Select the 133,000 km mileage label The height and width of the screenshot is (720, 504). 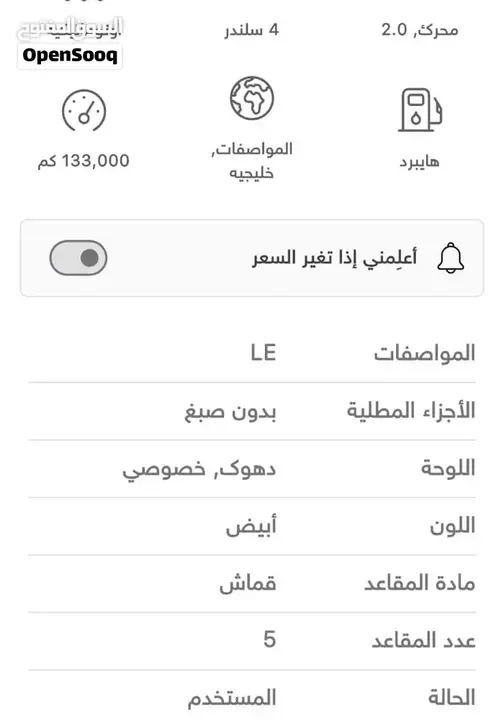[x=84, y=161]
